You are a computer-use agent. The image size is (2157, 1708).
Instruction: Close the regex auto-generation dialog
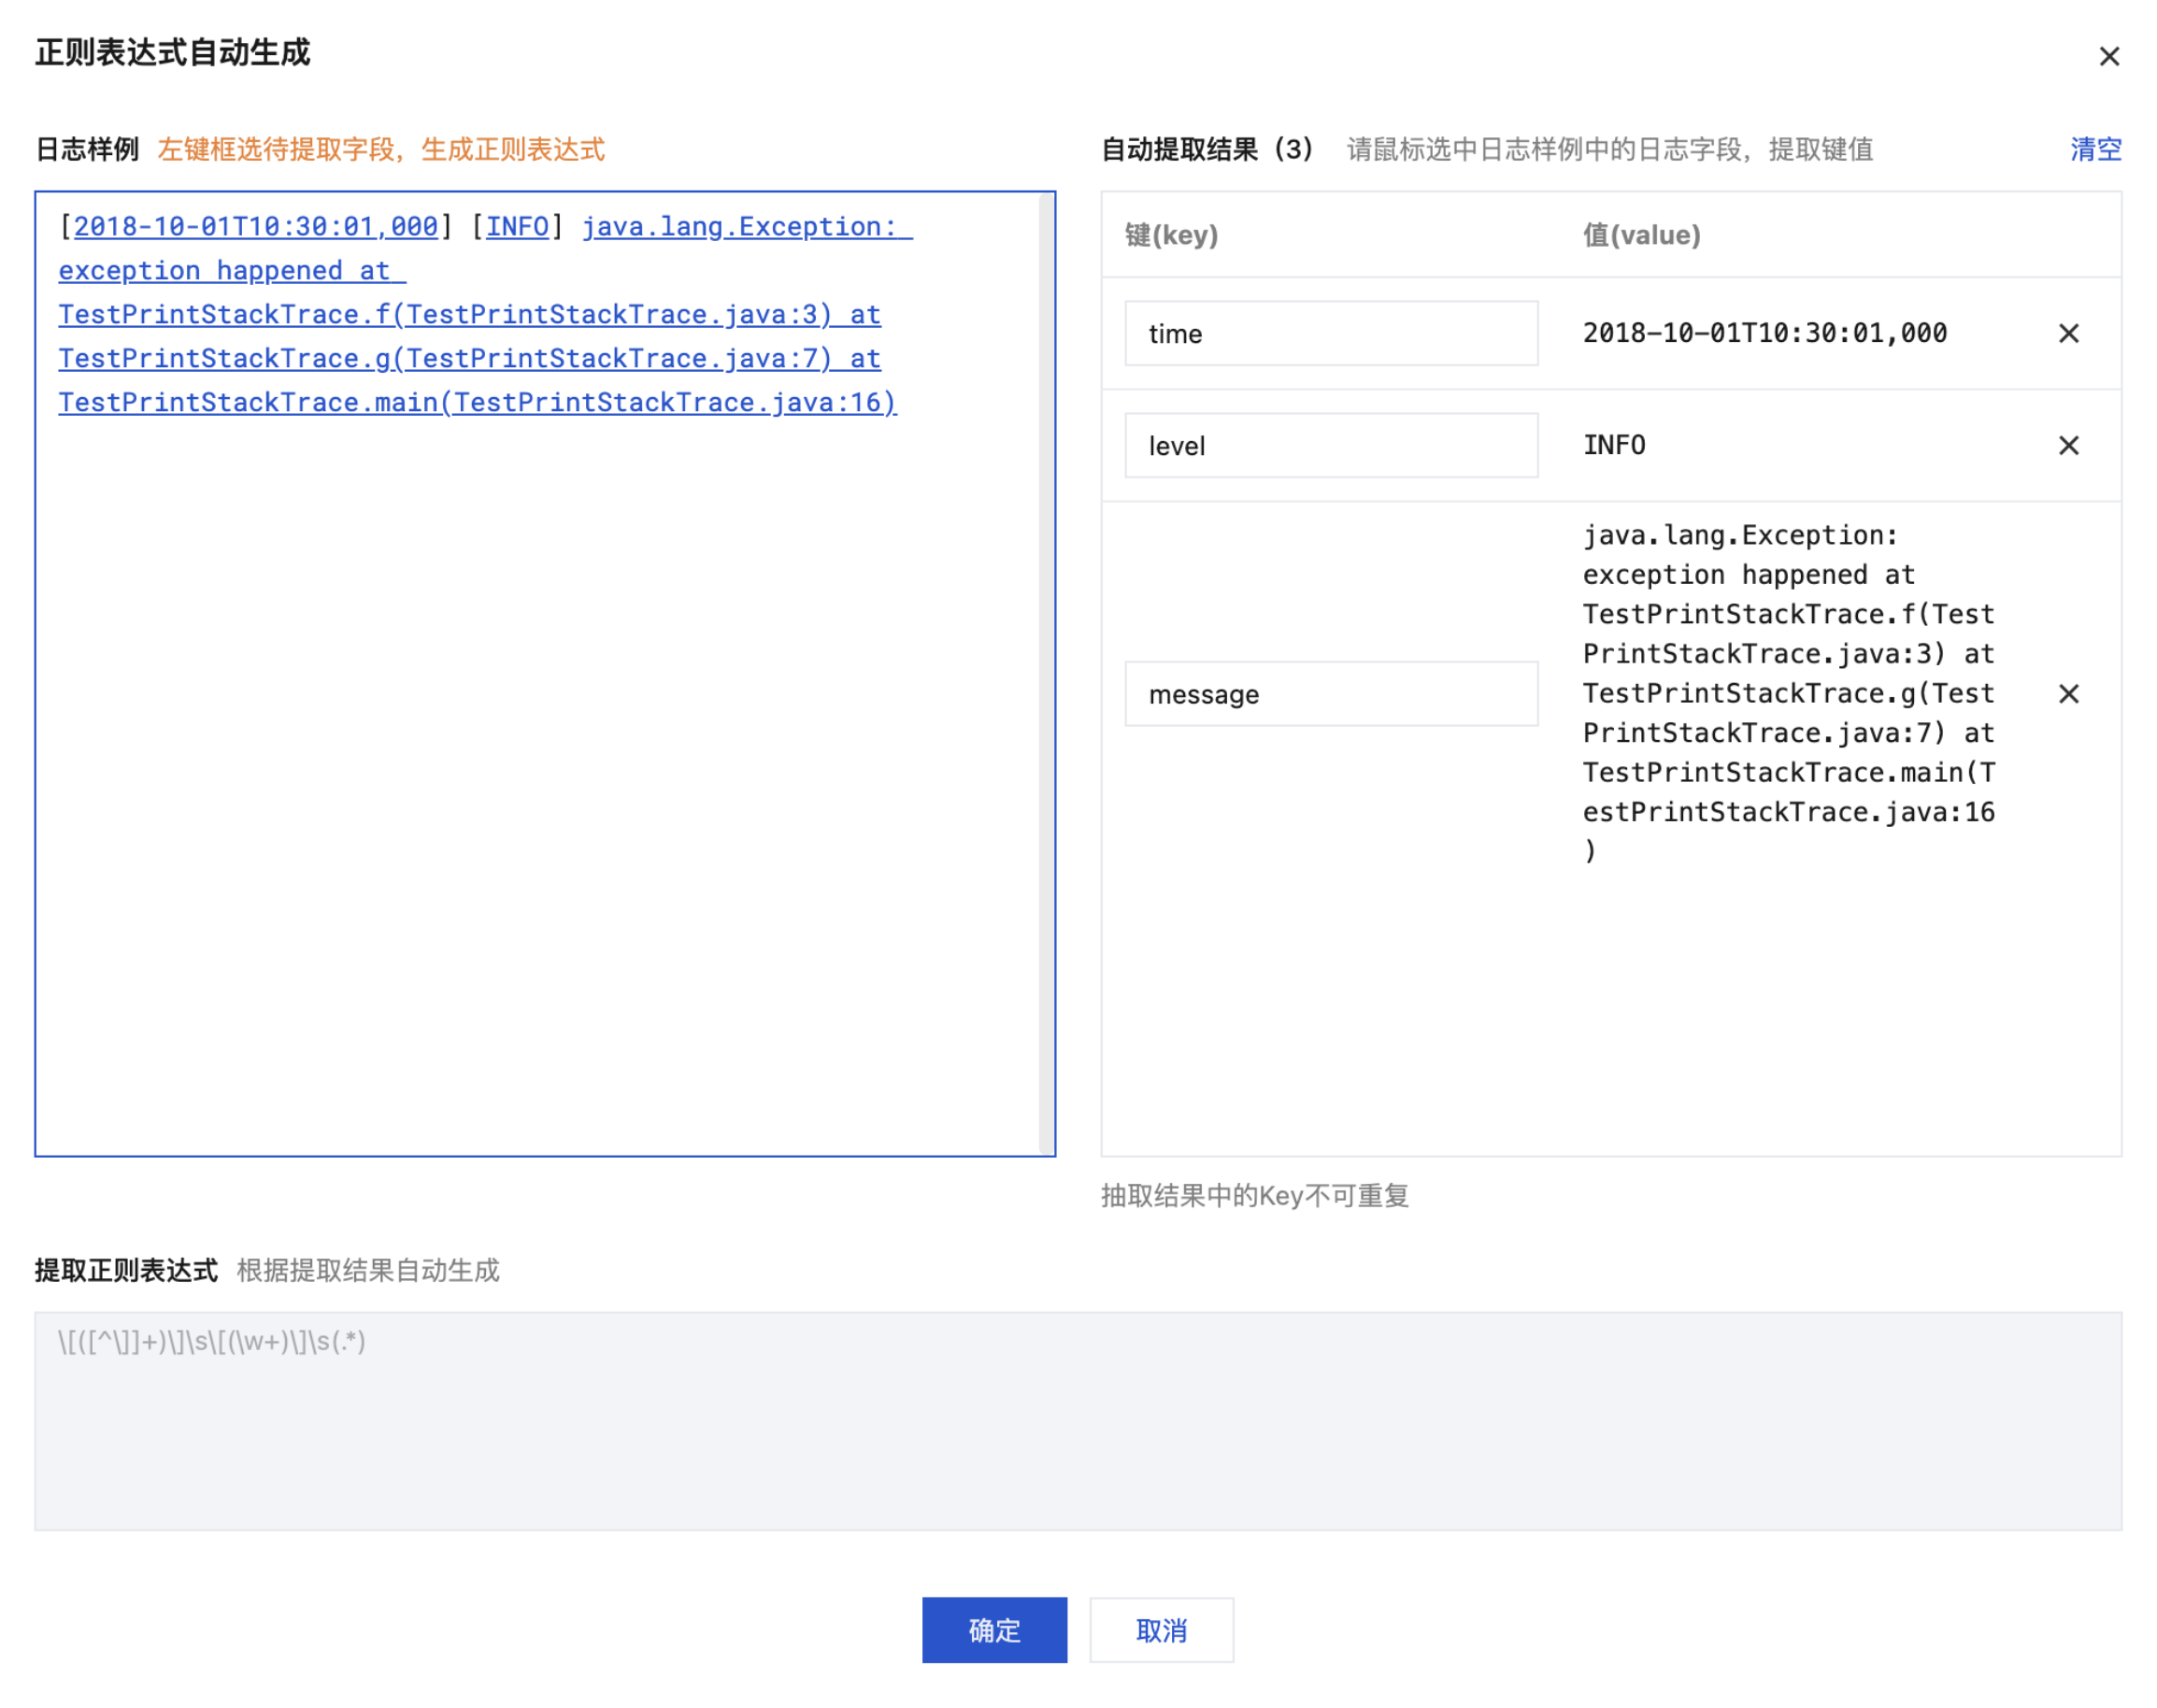[x=2108, y=57]
